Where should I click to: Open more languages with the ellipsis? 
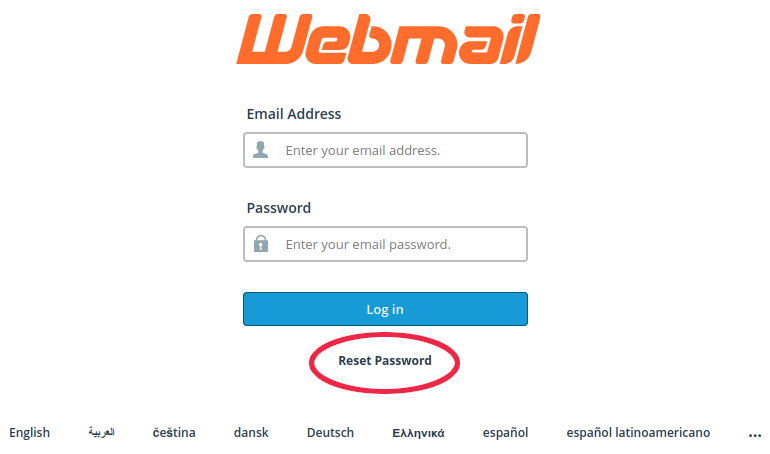tap(755, 434)
